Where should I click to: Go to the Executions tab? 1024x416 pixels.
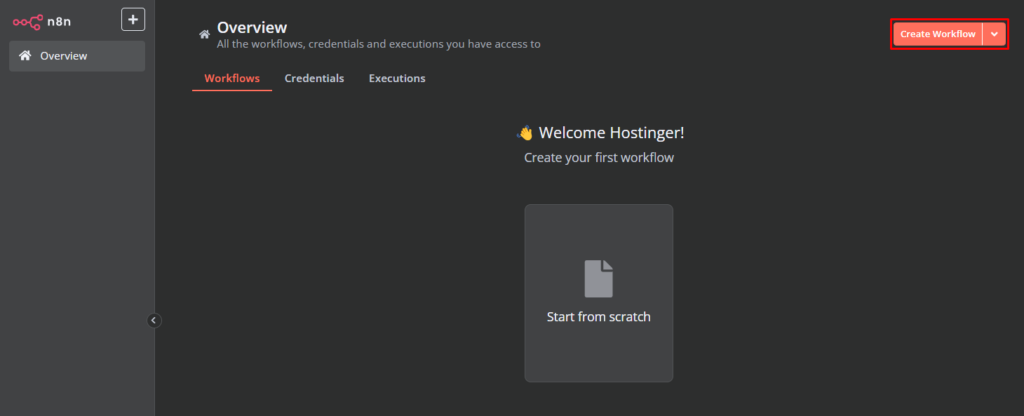click(397, 78)
